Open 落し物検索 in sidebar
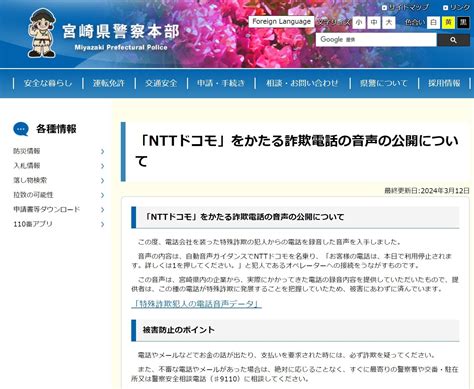 click(30, 180)
